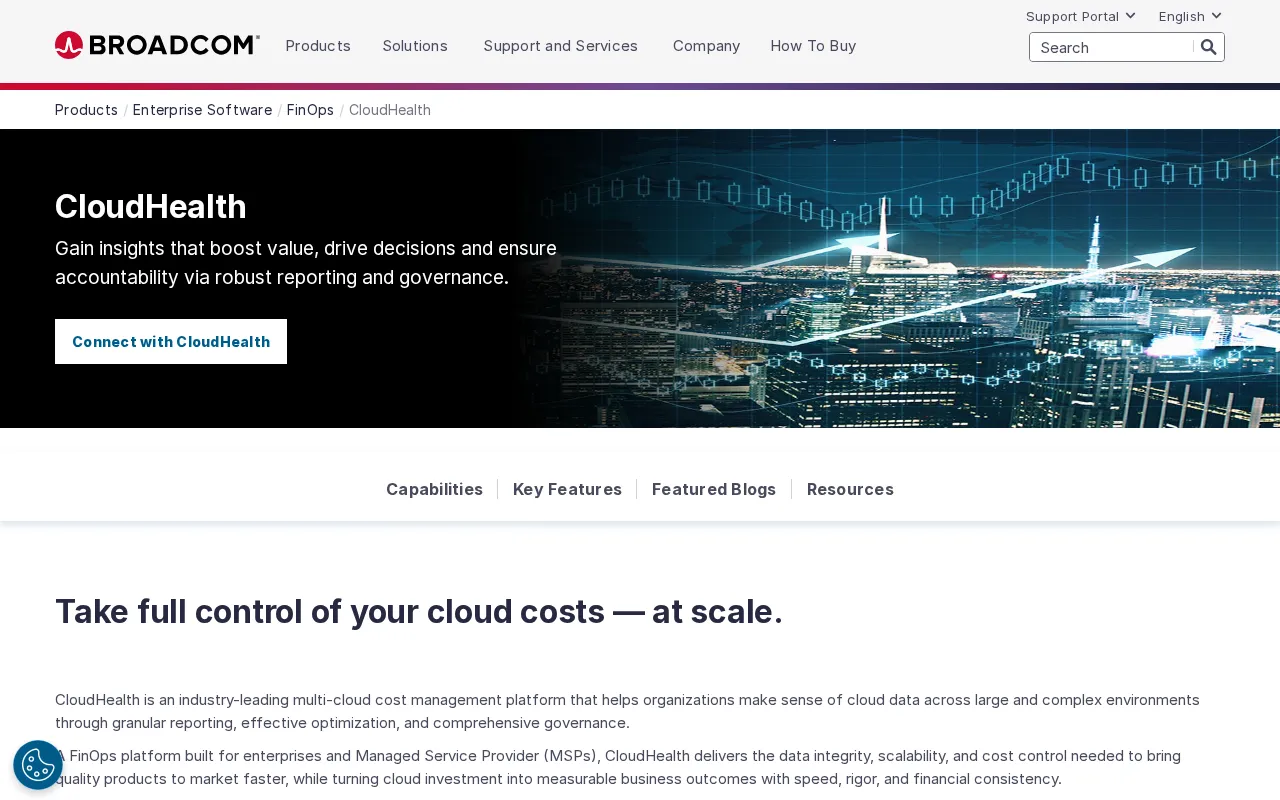This screenshot has width=1280, height=800.
Task: Open the How To Buy menu
Action: coord(813,46)
